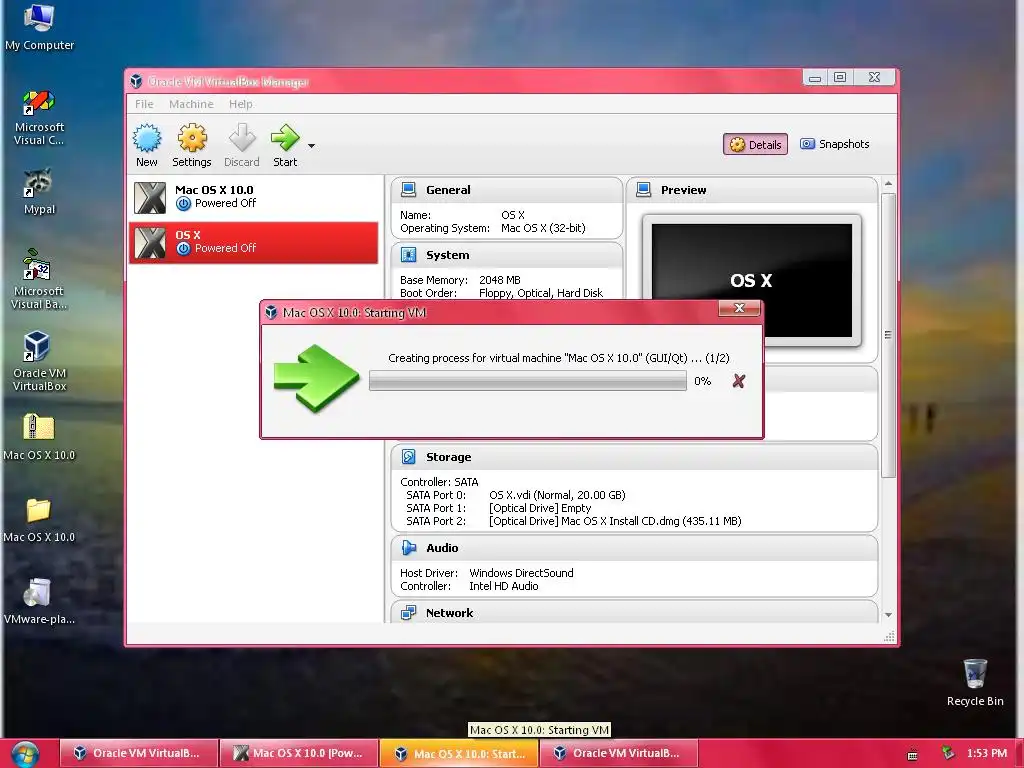Click the General section header icon
Screen dimensions: 1024x768
[409, 189]
